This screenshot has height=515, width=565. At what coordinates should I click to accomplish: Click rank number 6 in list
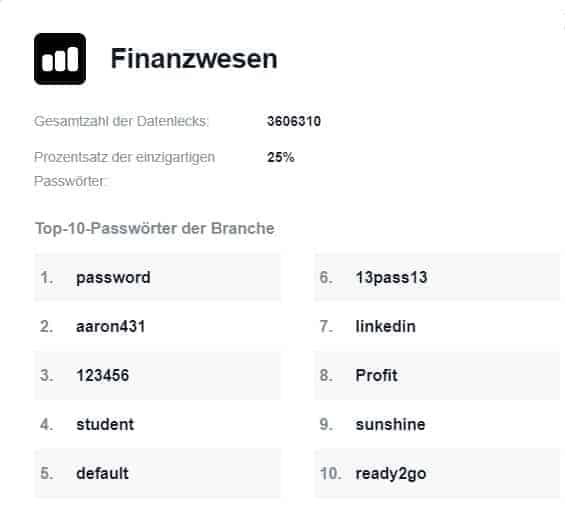pos(326,278)
